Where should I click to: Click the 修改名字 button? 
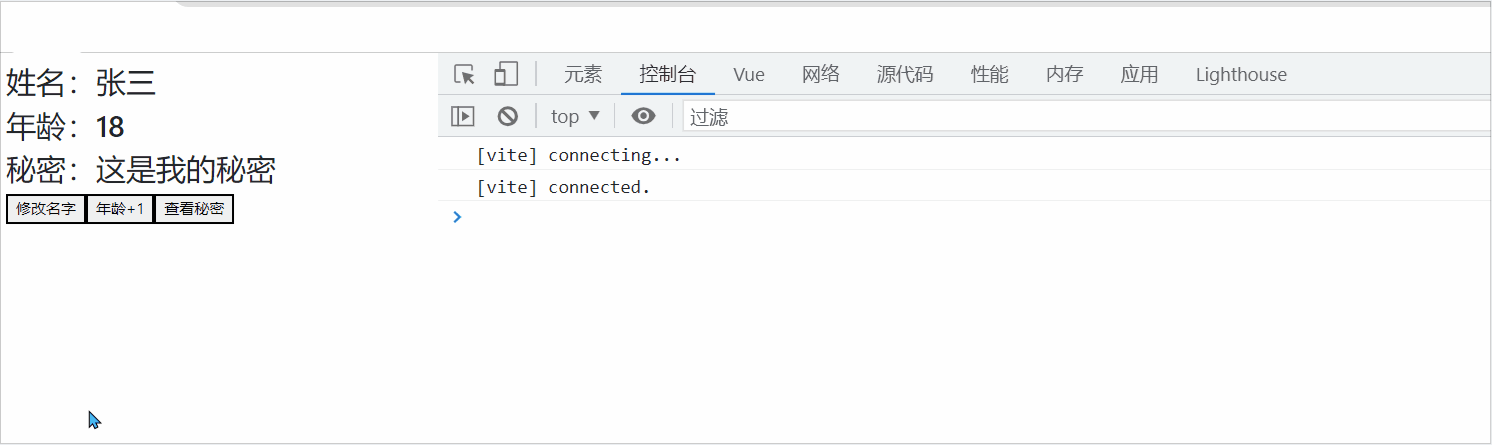coord(46,209)
